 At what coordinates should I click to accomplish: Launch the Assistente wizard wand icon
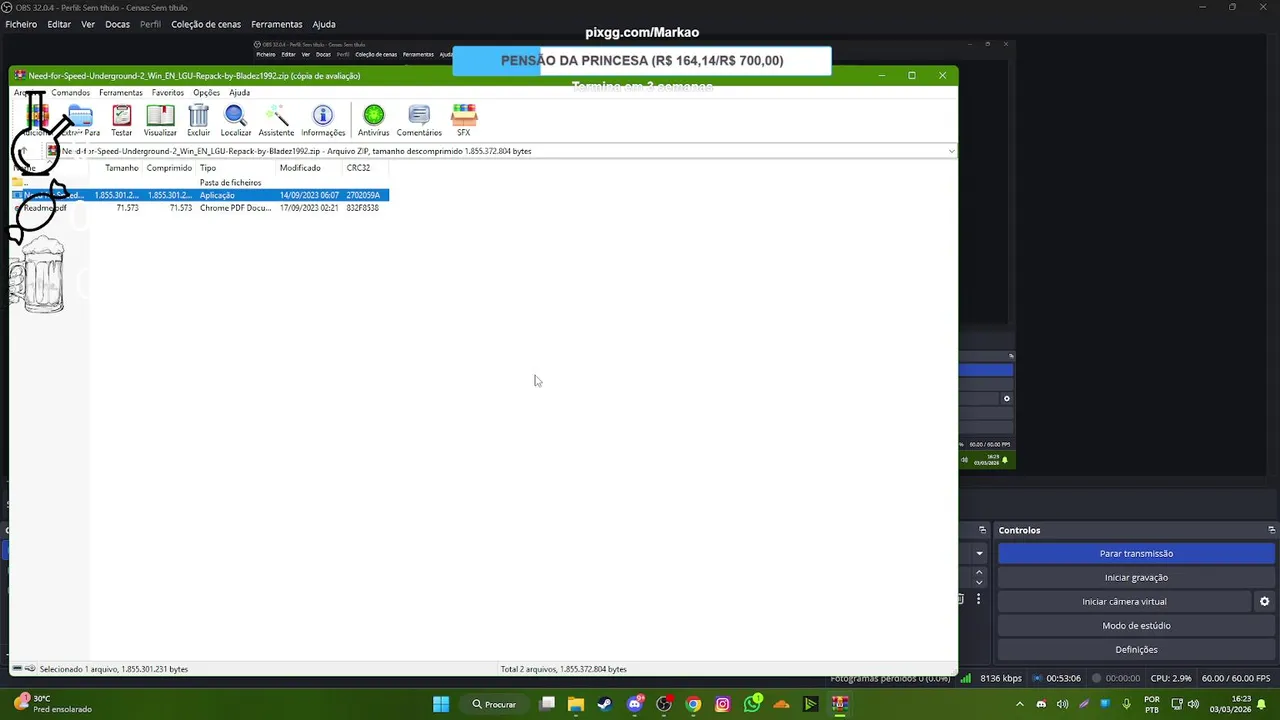click(x=276, y=121)
